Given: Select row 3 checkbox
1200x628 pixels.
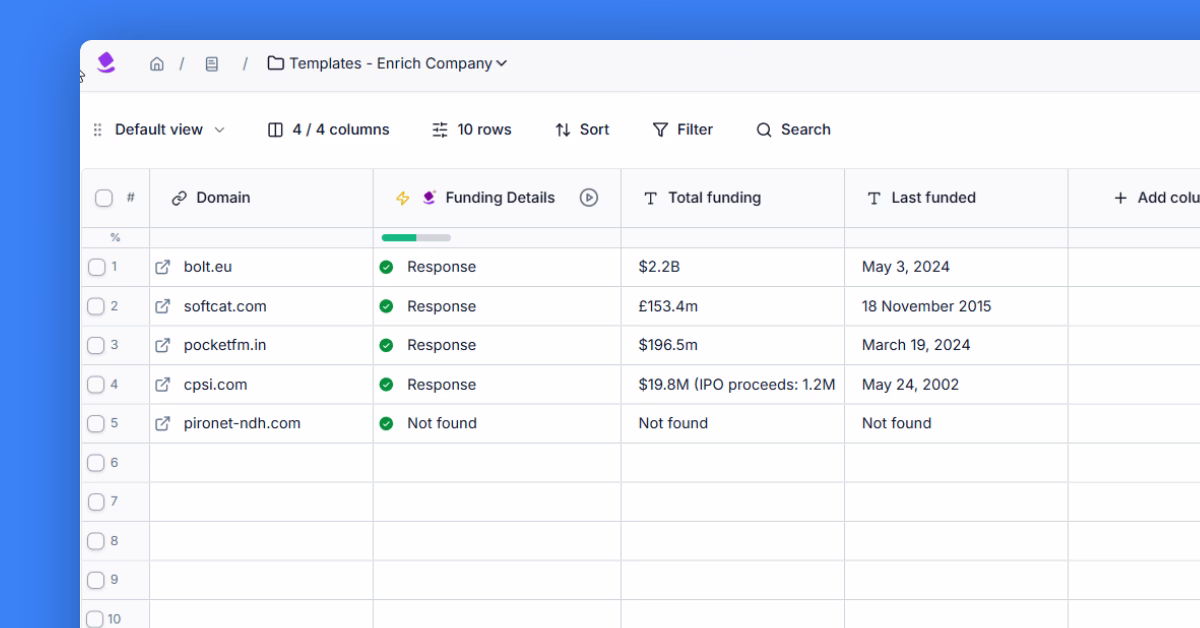Looking at the screenshot, I should click(96, 345).
